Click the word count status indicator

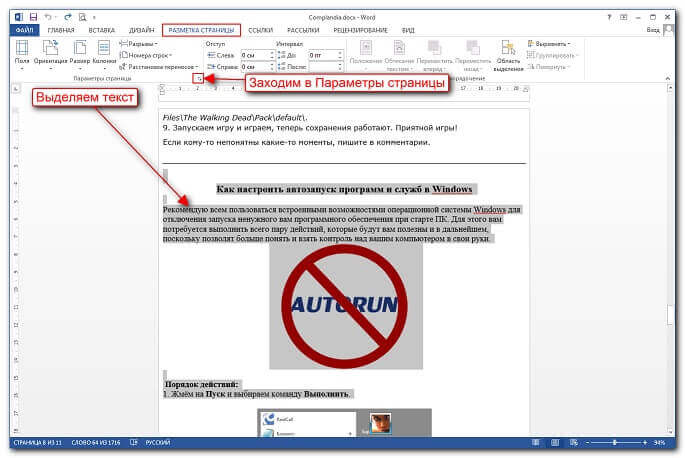[96, 443]
